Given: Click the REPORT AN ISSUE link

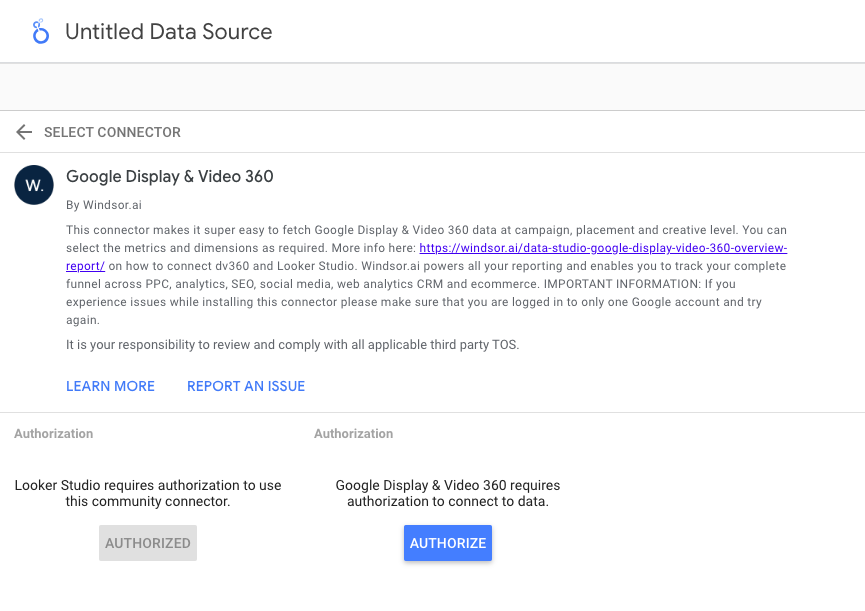Looking at the screenshot, I should coord(246,386).
